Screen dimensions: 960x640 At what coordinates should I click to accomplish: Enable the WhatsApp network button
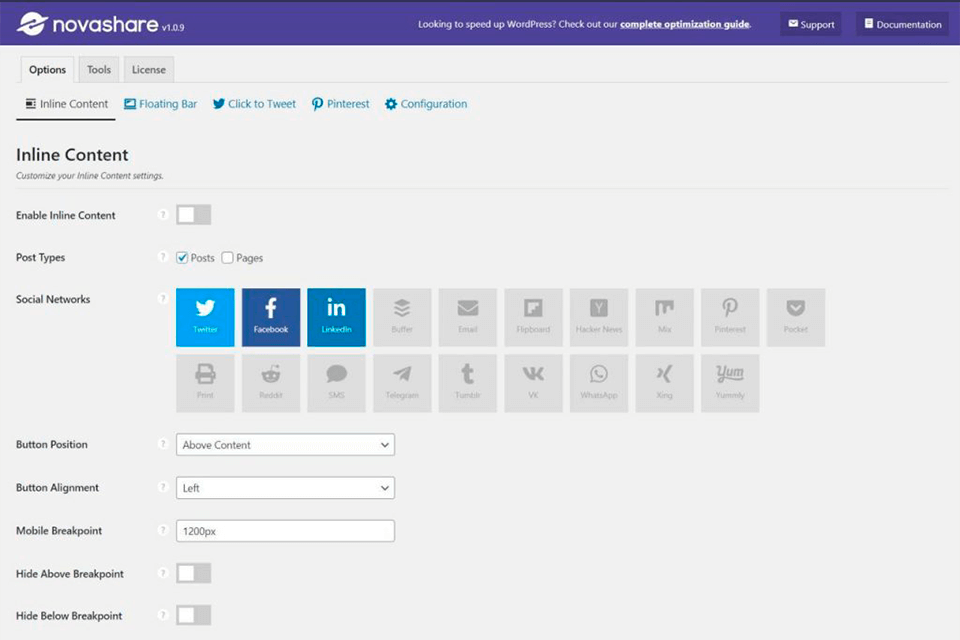pyautogui.click(x=599, y=383)
